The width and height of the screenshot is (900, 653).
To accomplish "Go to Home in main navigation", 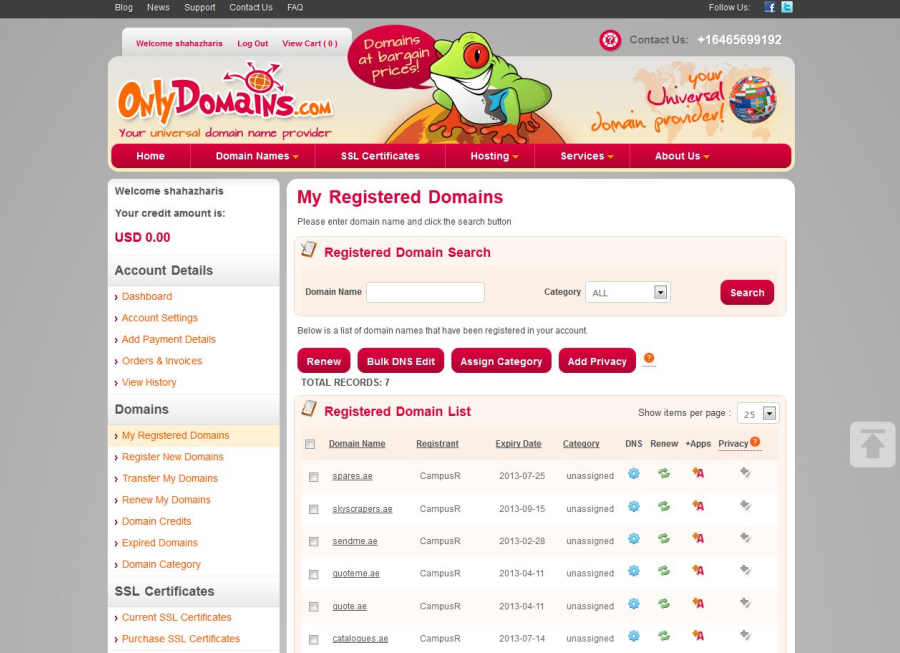I will pos(150,156).
